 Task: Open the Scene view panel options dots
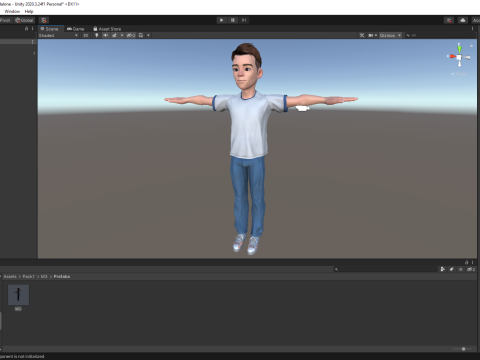point(472,29)
